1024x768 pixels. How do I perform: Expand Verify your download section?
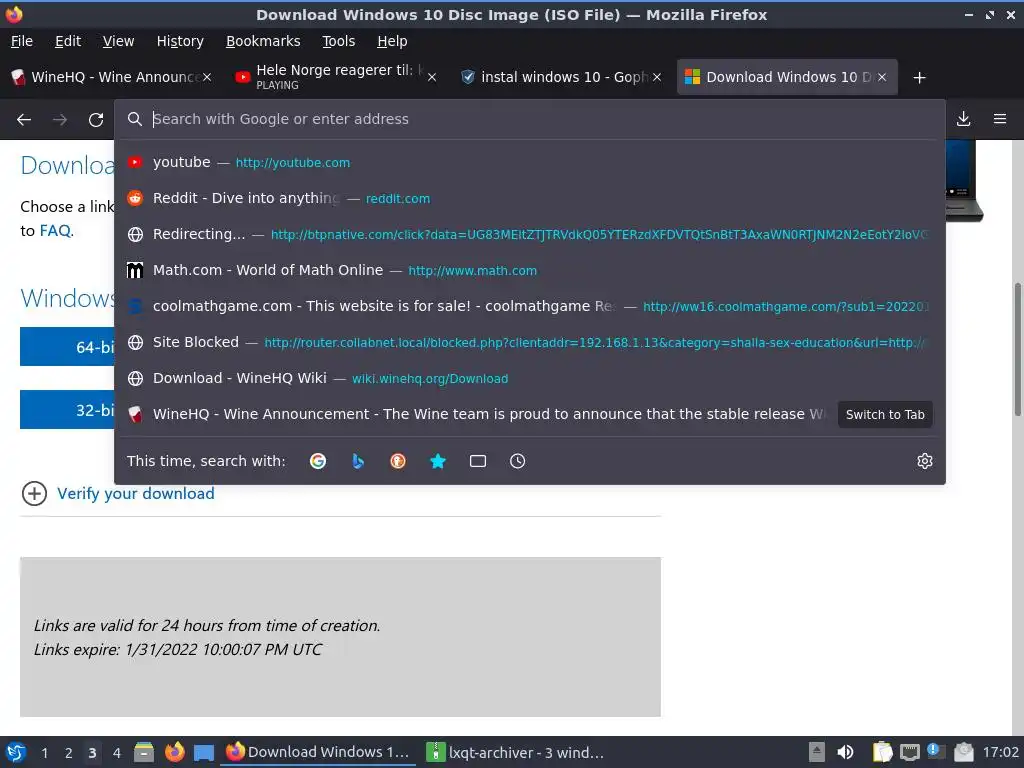118,494
